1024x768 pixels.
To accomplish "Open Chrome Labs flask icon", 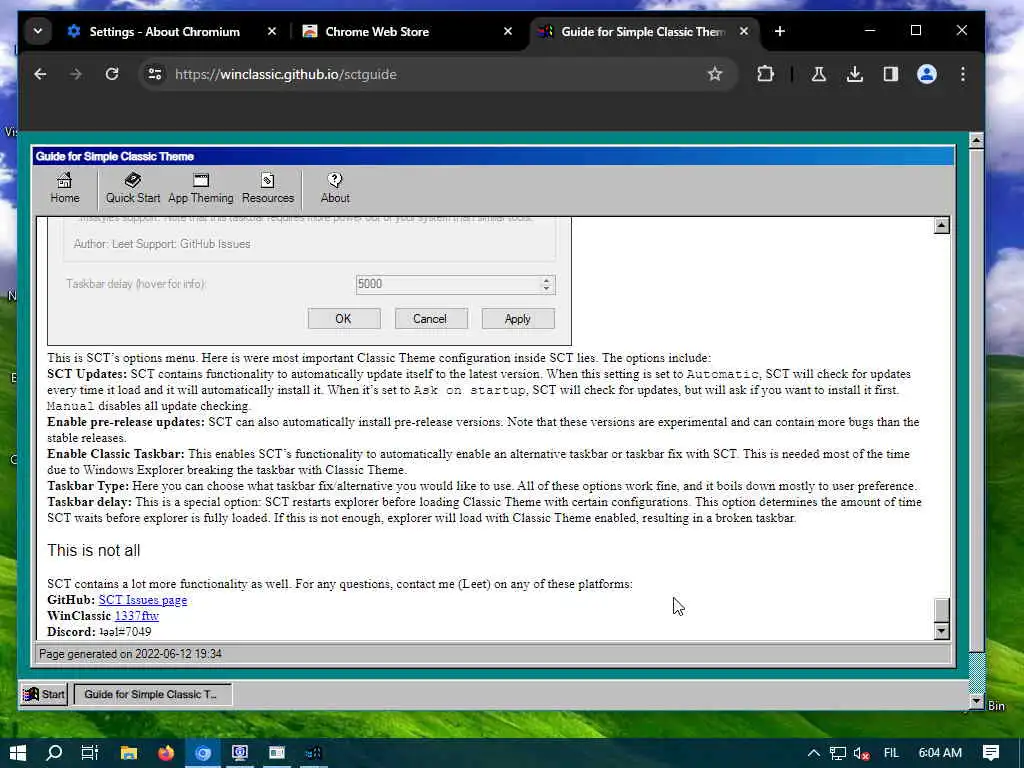I will click(x=818, y=74).
